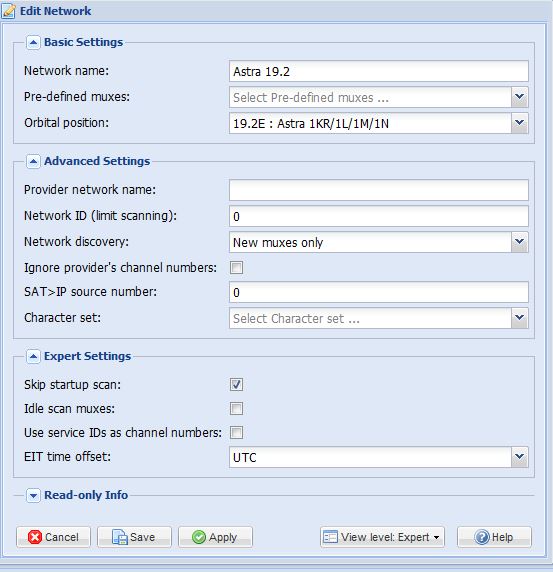Expand the Read-only Info section

(x=33, y=495)
